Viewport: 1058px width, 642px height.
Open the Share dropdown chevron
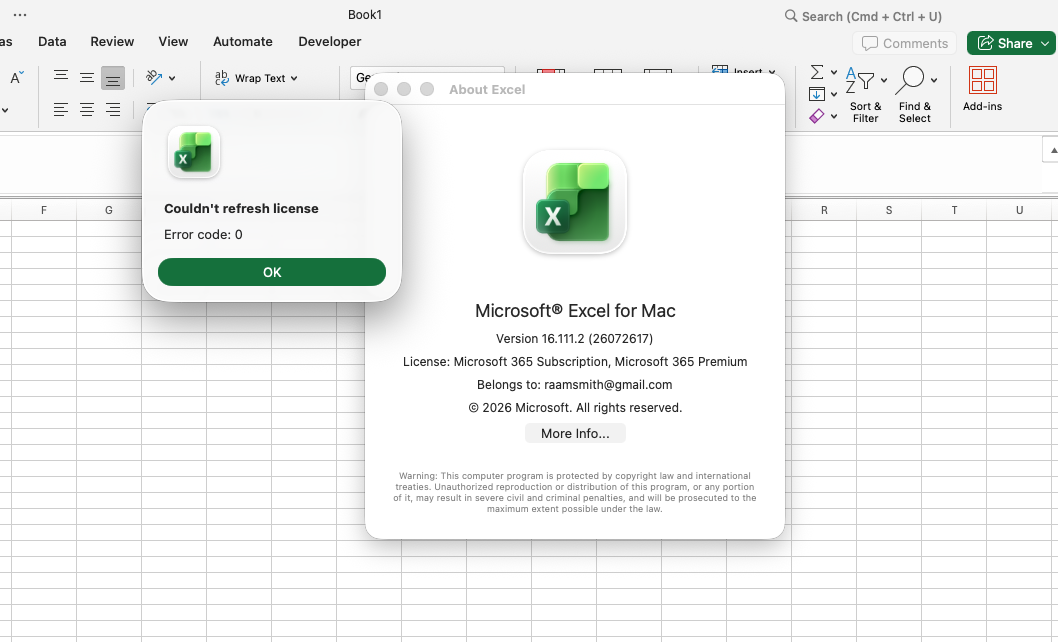tap(1045, 43)
